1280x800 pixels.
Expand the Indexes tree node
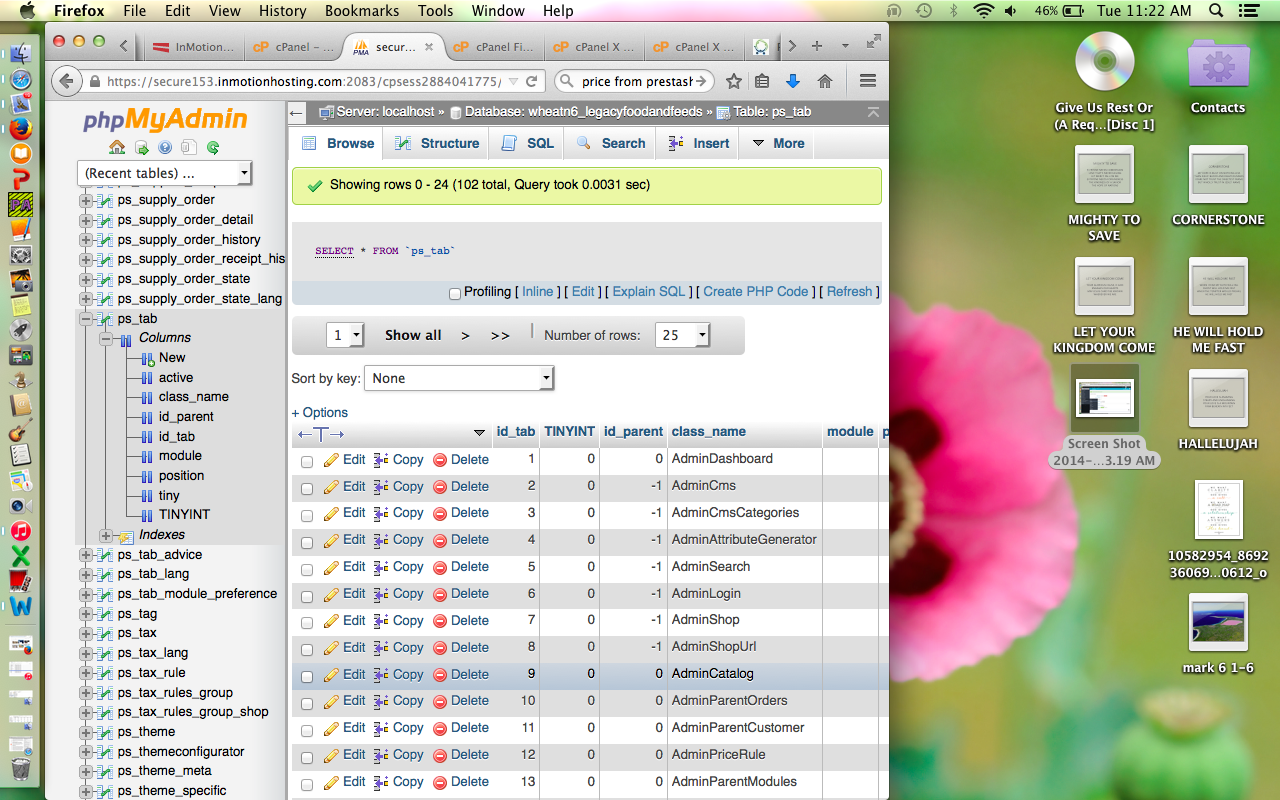pos(105,536)
